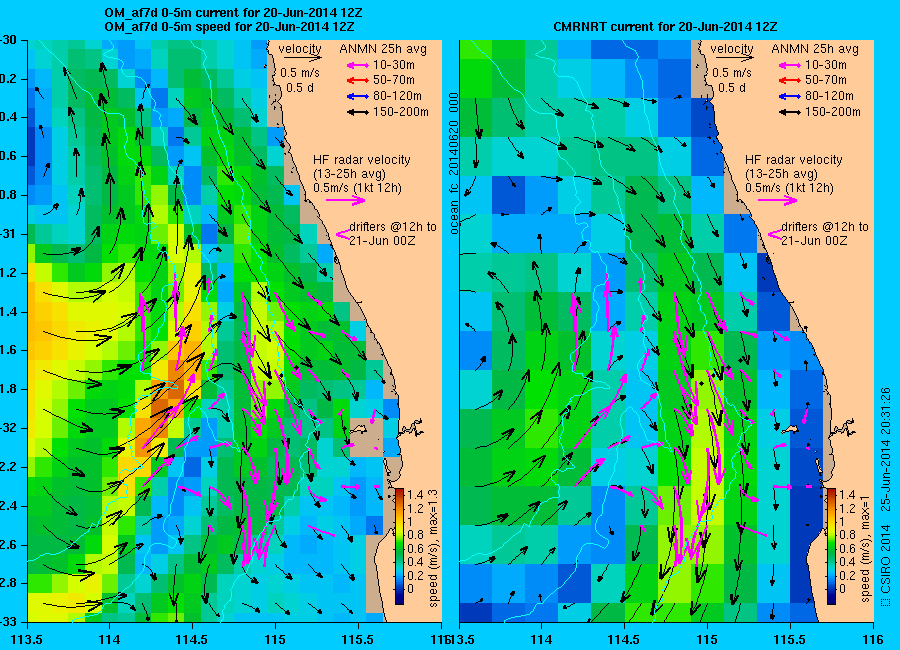Select the 'OM_af7d 0-5m current' title line
Screen dimensions: 900x650
[x=233, y=13]
